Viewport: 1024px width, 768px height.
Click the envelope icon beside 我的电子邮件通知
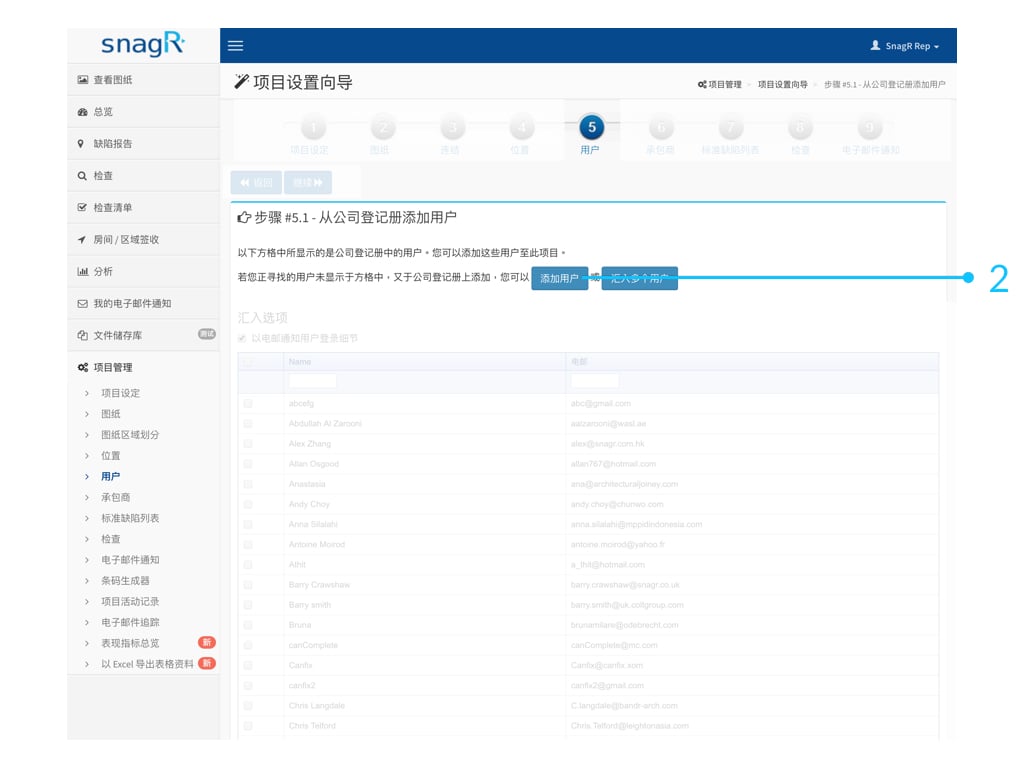[x=82, y=304]
